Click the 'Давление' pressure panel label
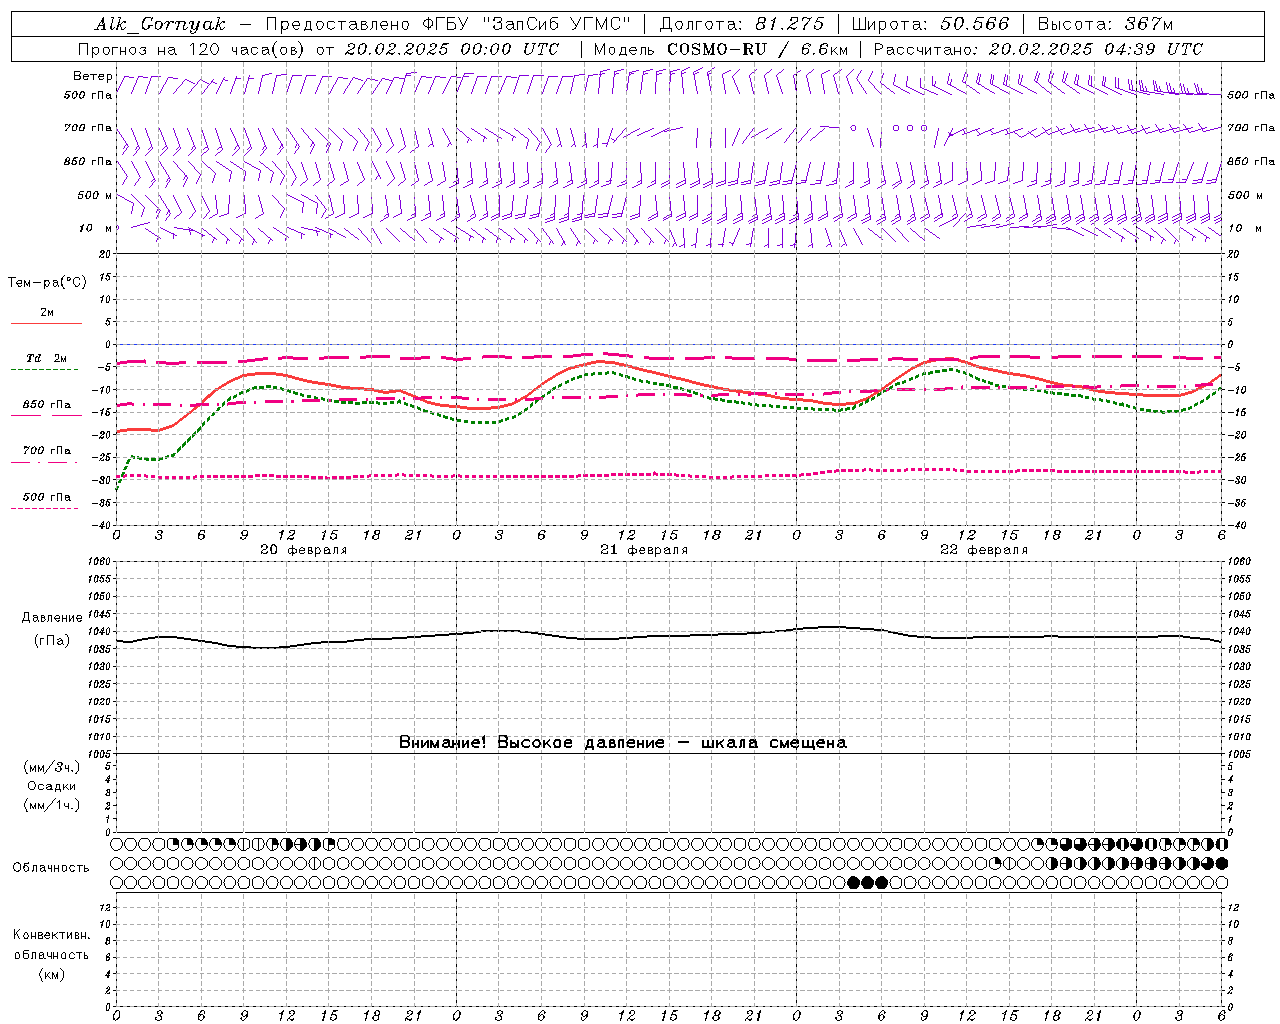 point(52,618)
